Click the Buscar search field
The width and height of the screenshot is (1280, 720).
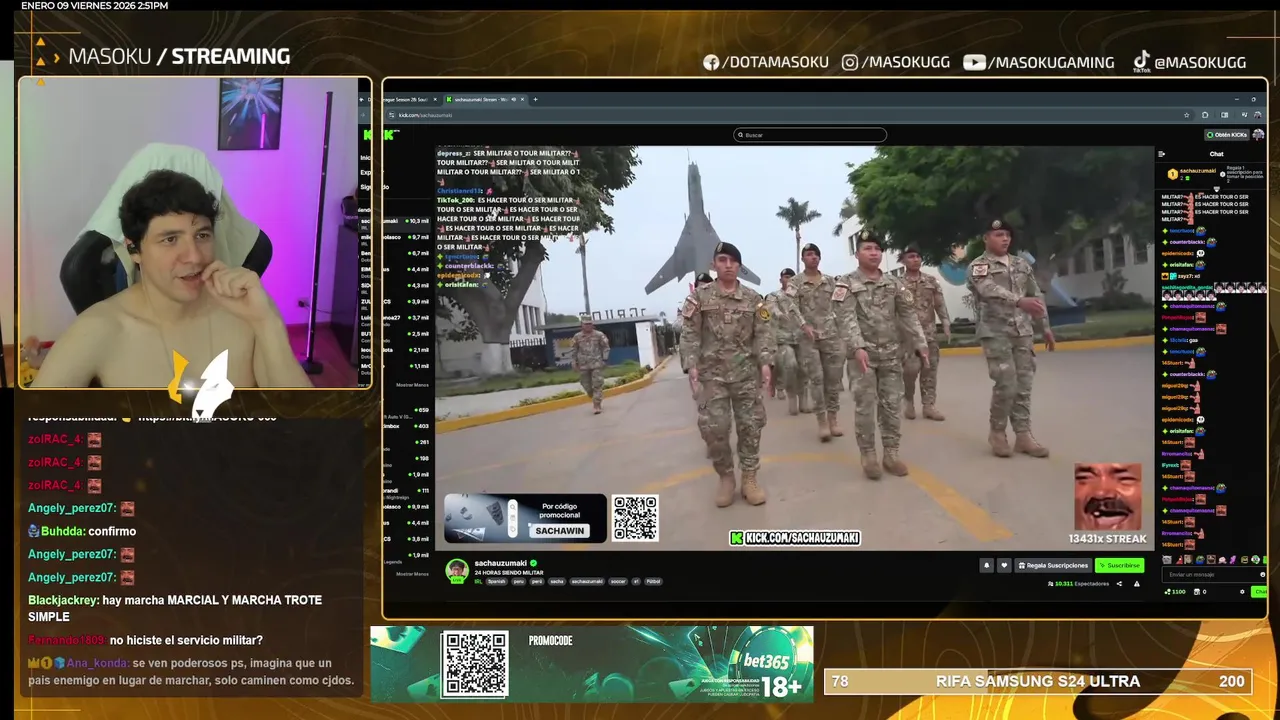pos(810,135)
